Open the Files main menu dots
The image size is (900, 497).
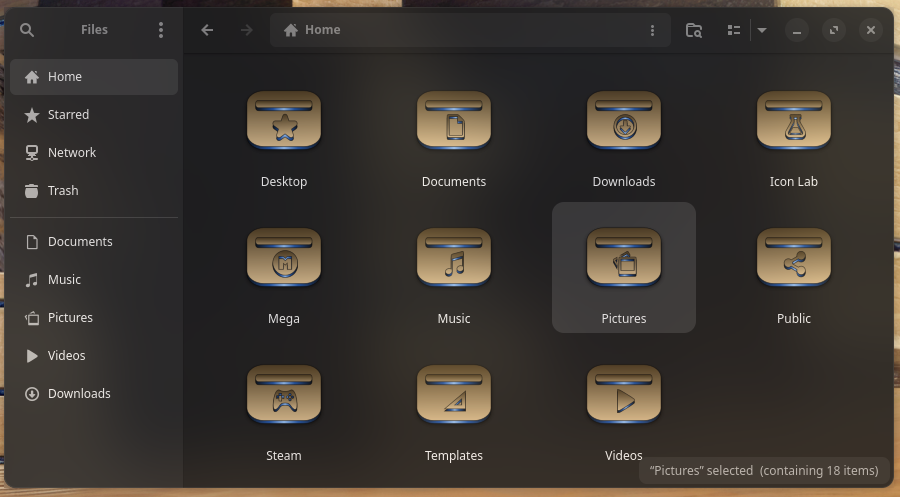click(x=161, y=30)
